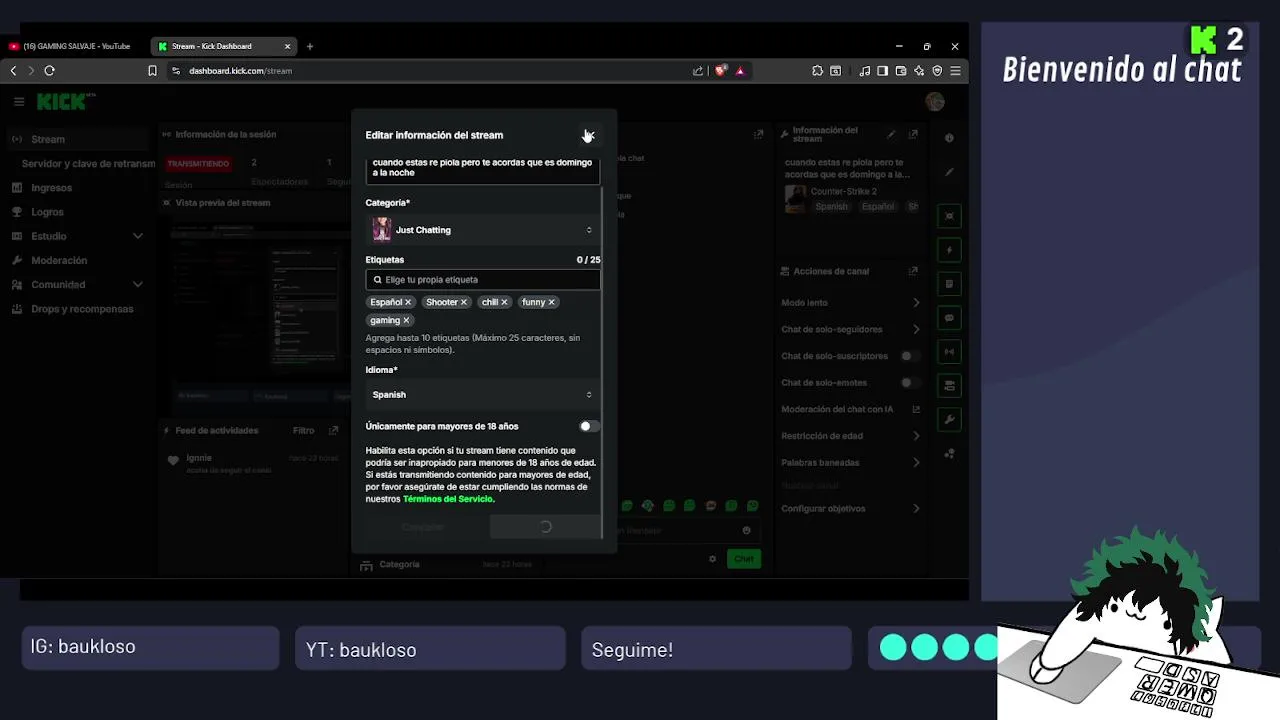
Task: Open Drops y recompensas in the sidebar
Action: [x=80, y=309]
